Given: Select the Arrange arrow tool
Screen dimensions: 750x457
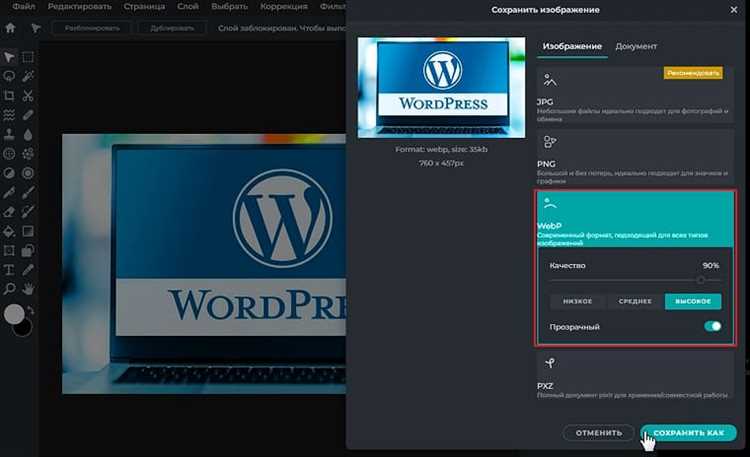Looking at the screenshot, I should 9,57.
